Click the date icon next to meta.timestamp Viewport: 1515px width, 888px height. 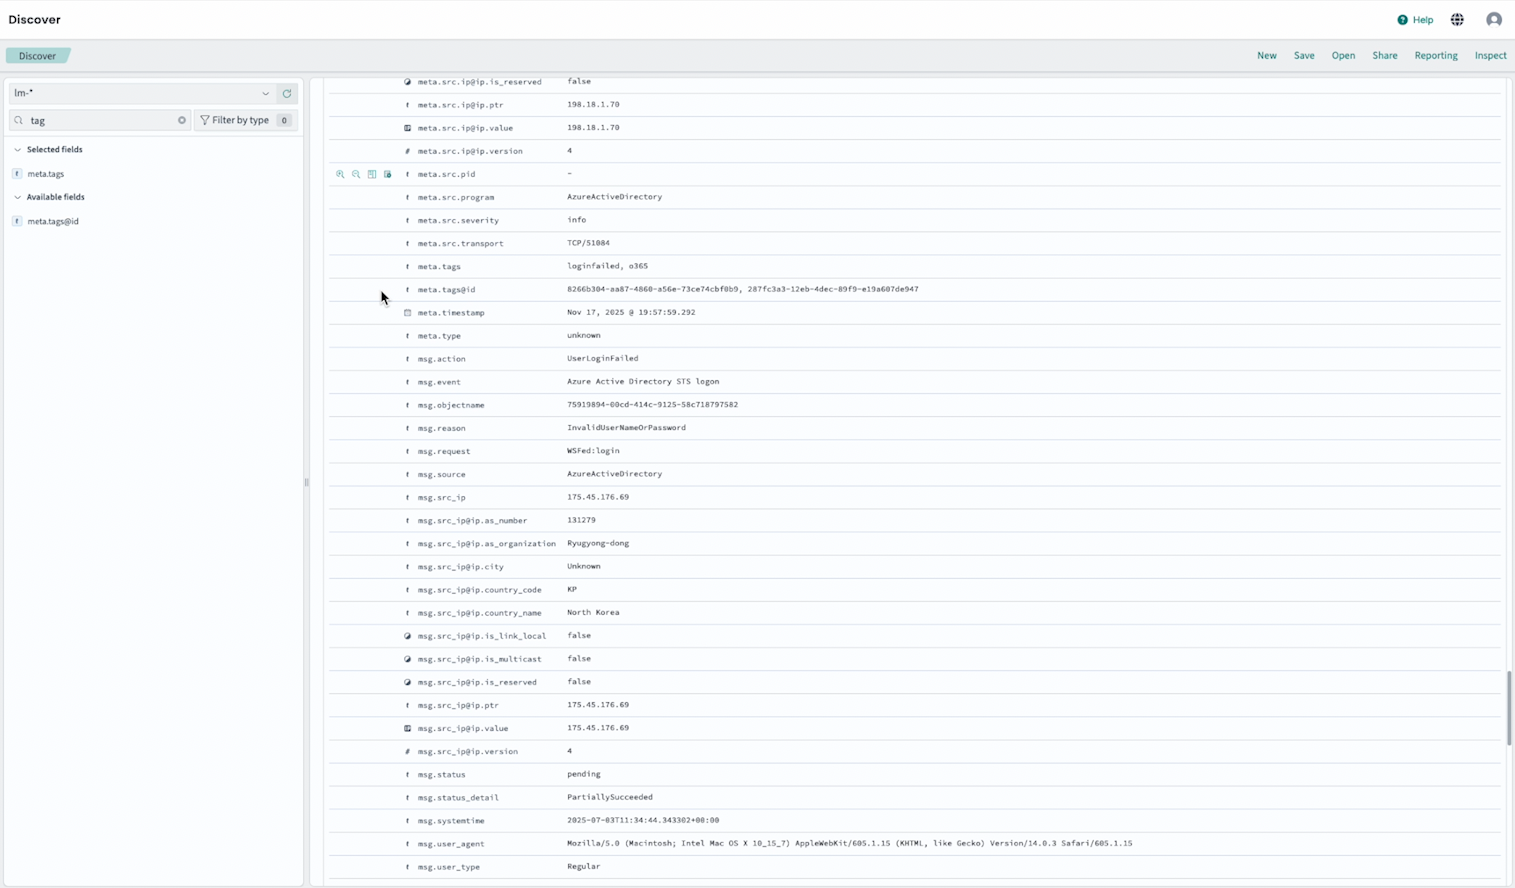point(407,313)
